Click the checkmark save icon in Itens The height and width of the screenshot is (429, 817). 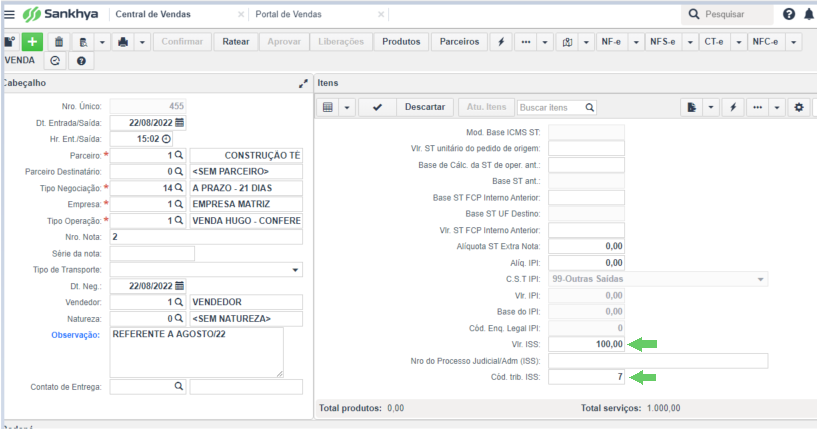tap(377, 107)
